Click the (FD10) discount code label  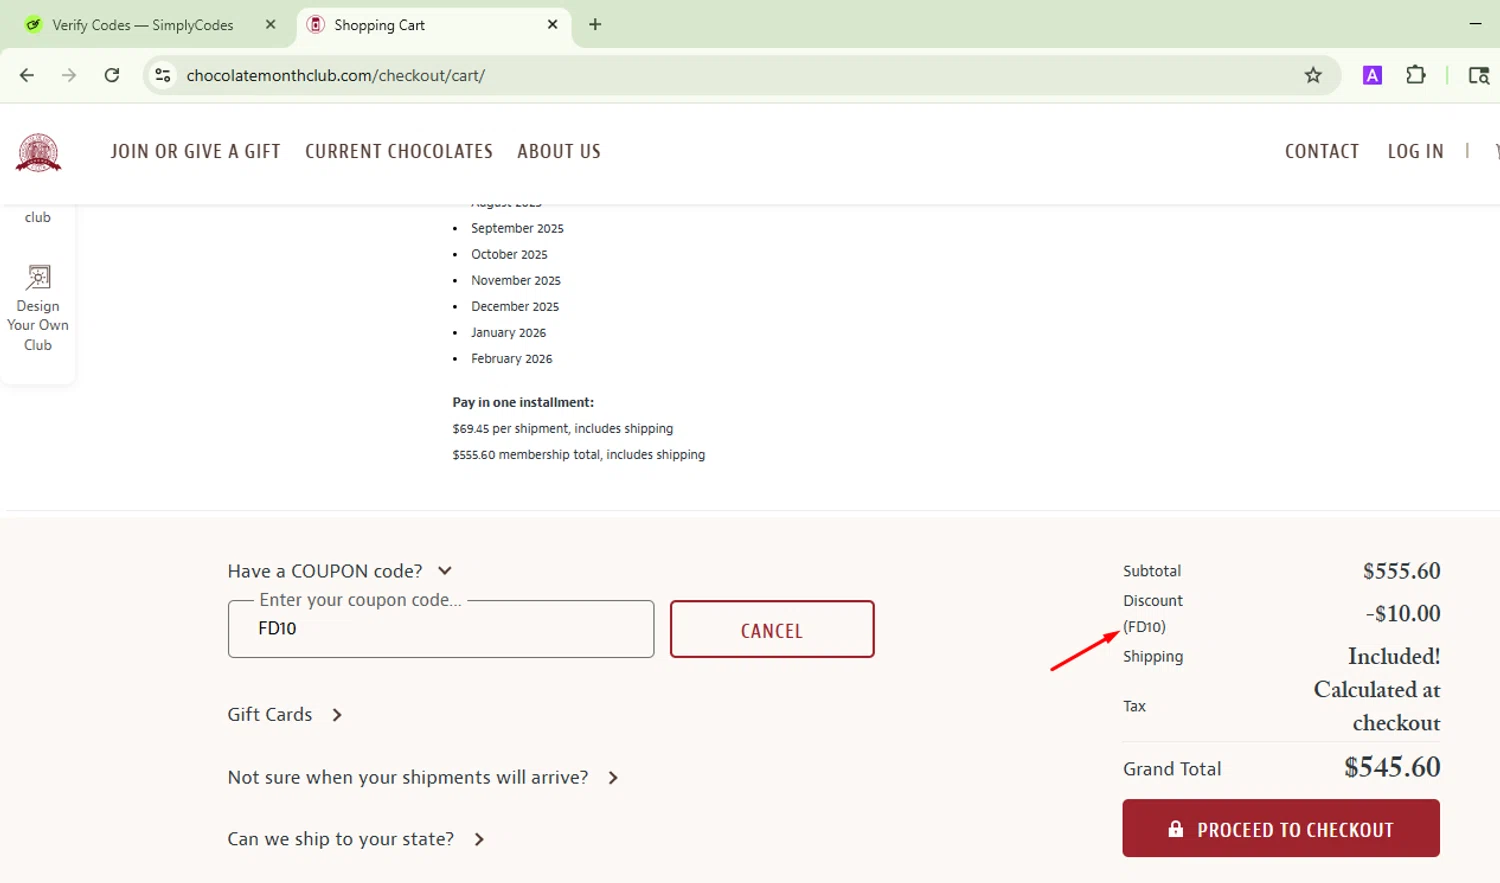pyautogui.click(x=1144, y=627)
